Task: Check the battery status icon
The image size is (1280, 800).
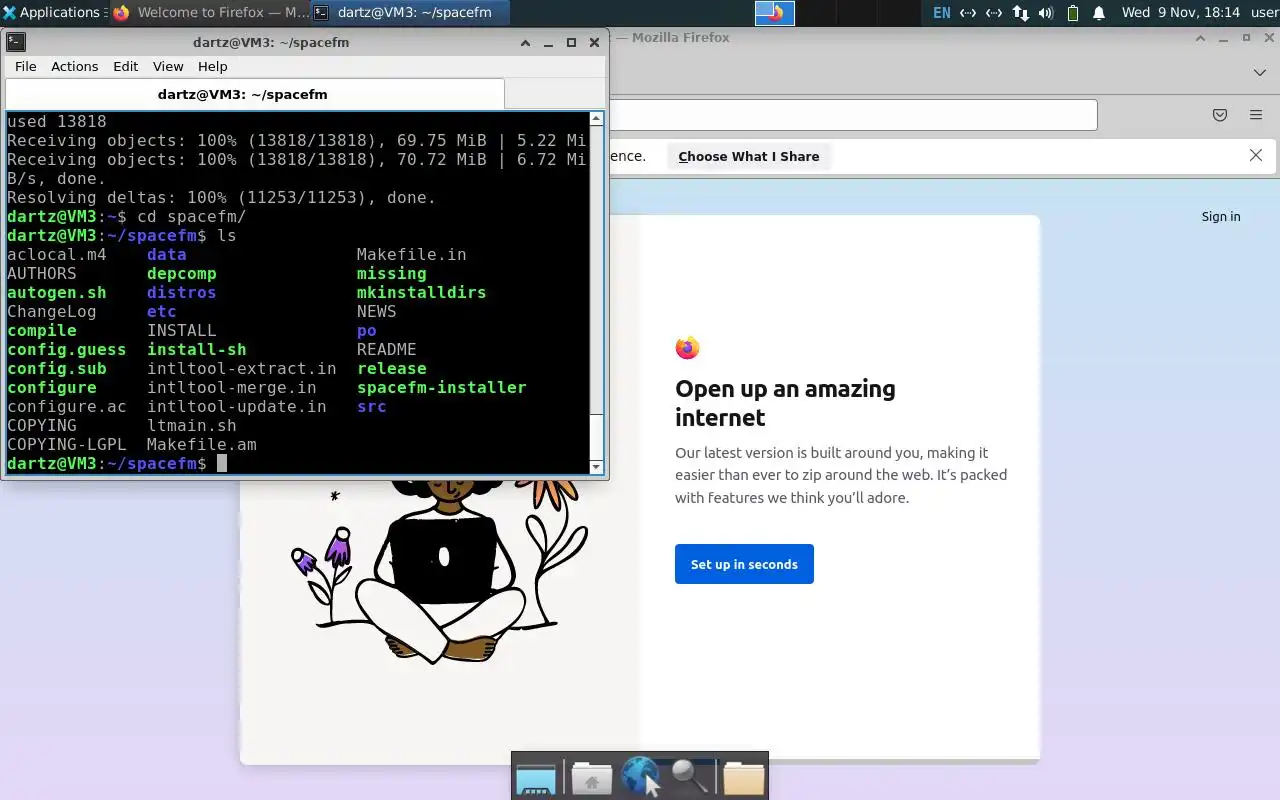Action: tap(1073, 13)
